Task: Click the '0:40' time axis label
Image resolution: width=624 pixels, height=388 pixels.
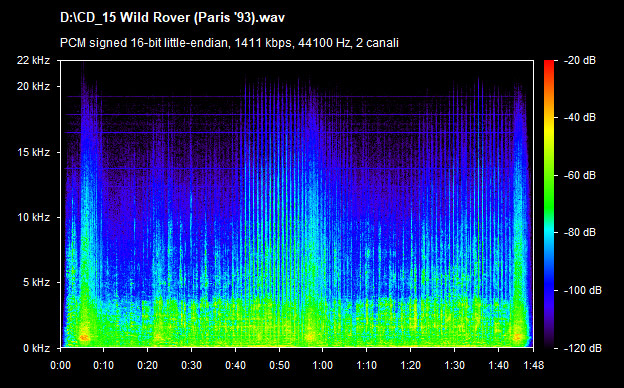Action: pyautogui.click(x=235, y=365)
